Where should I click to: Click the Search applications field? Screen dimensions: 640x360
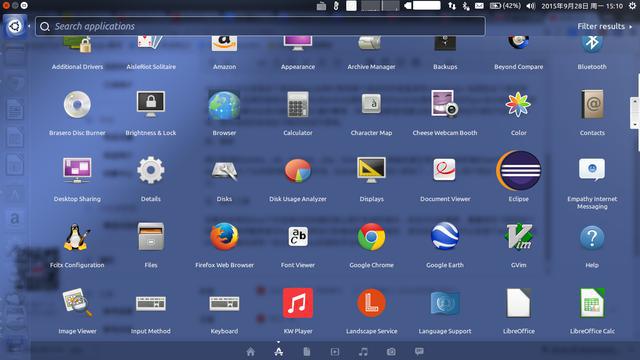(x=260, y=27)
